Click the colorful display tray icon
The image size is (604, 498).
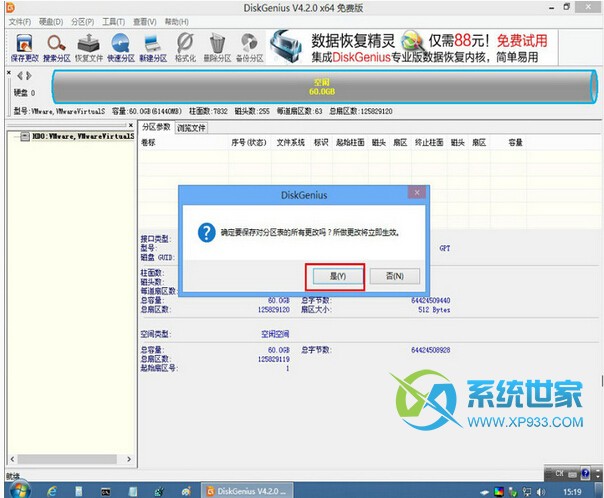pos(499,492)
